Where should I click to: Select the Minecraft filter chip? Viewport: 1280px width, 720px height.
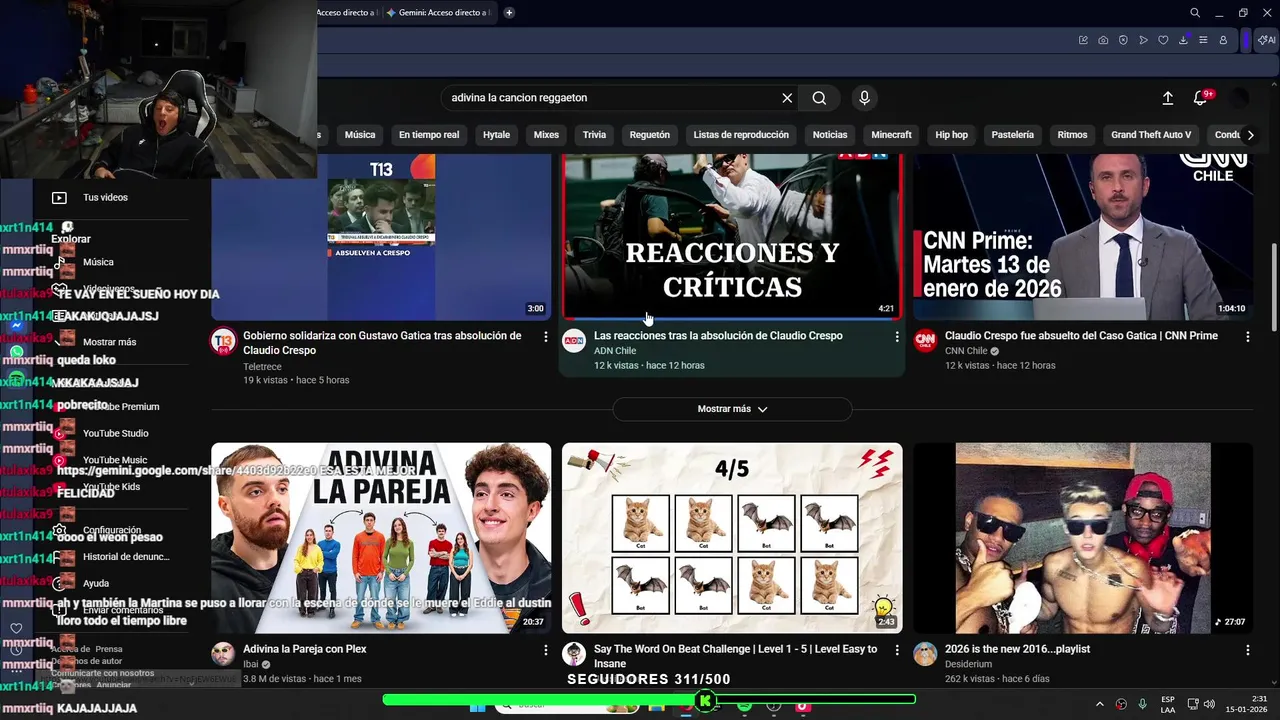pyautogui.click(x=891, y=135)
